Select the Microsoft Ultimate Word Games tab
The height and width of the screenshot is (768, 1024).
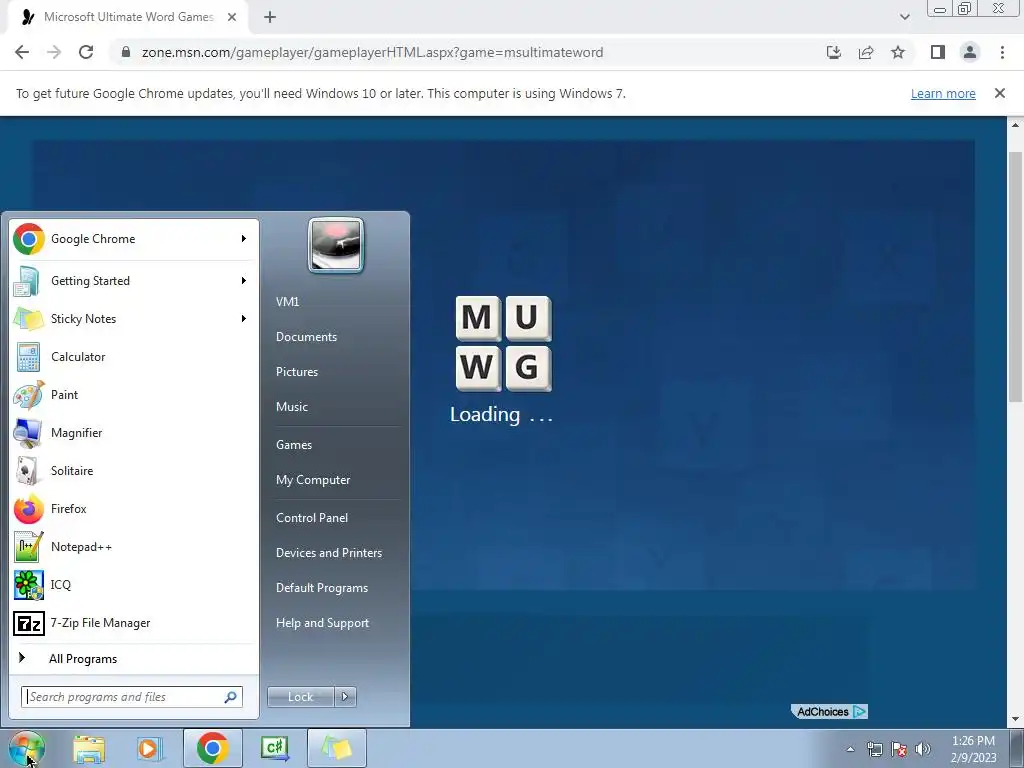(x=128, y=17)
